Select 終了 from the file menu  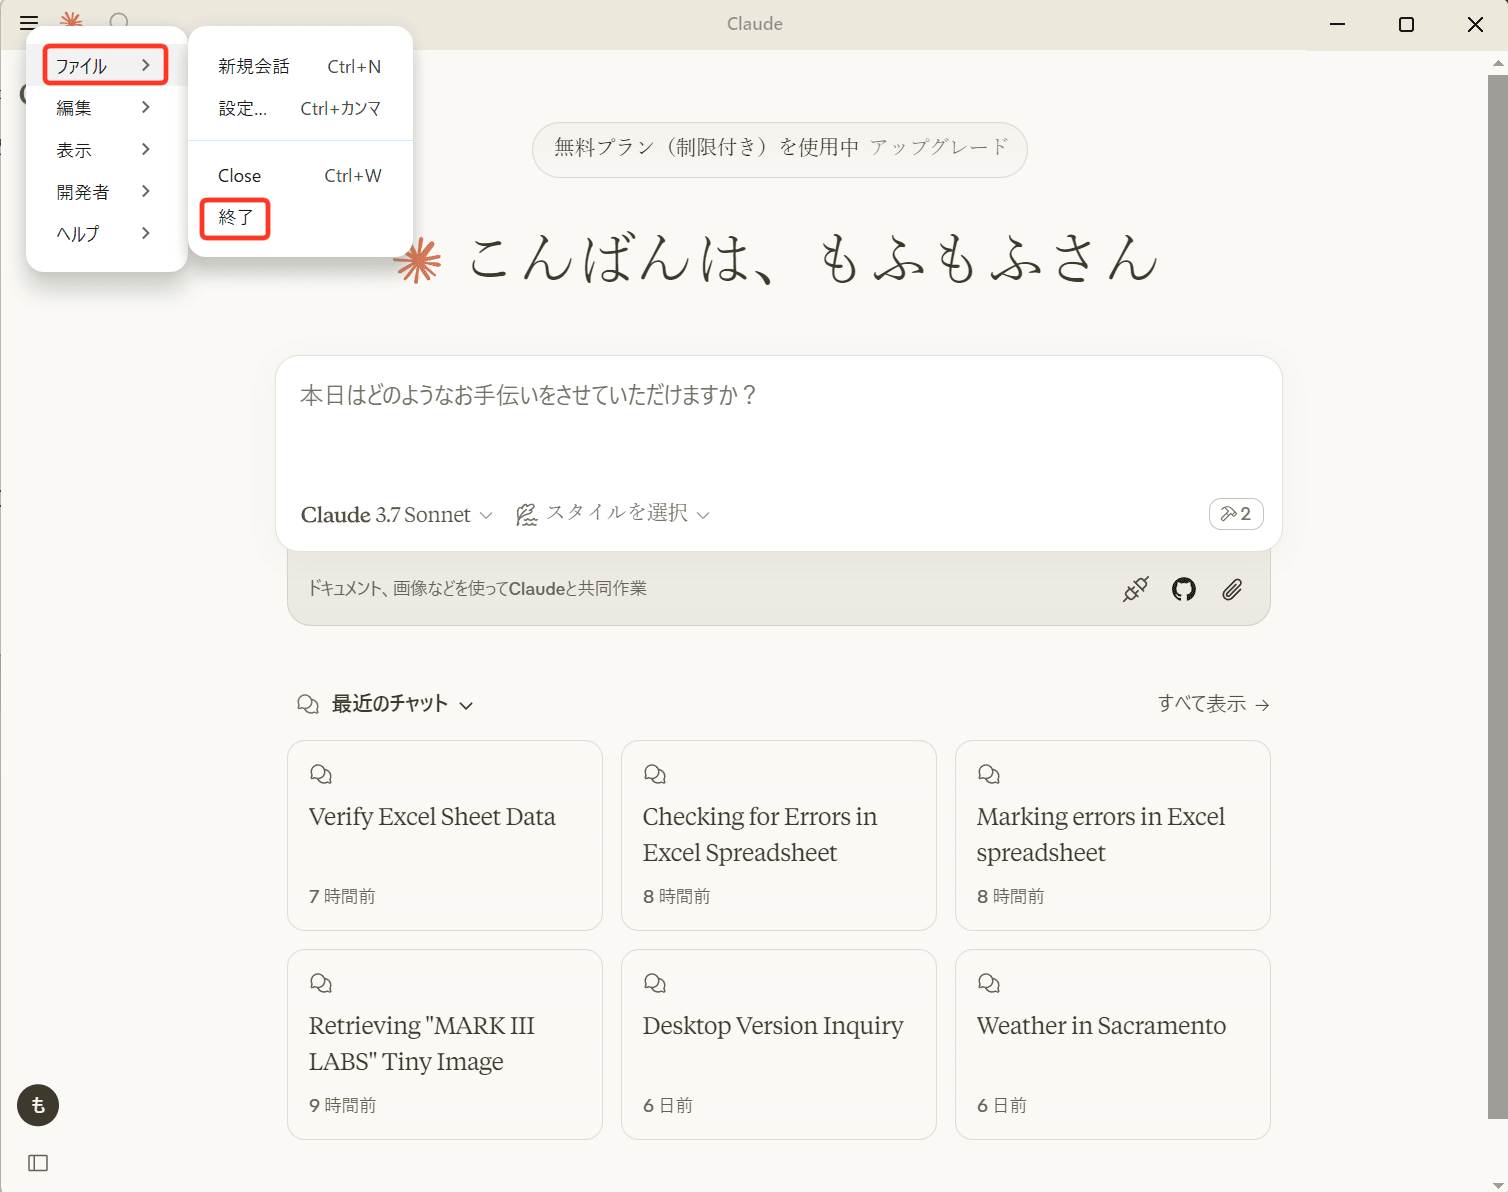tap(234, 218)
